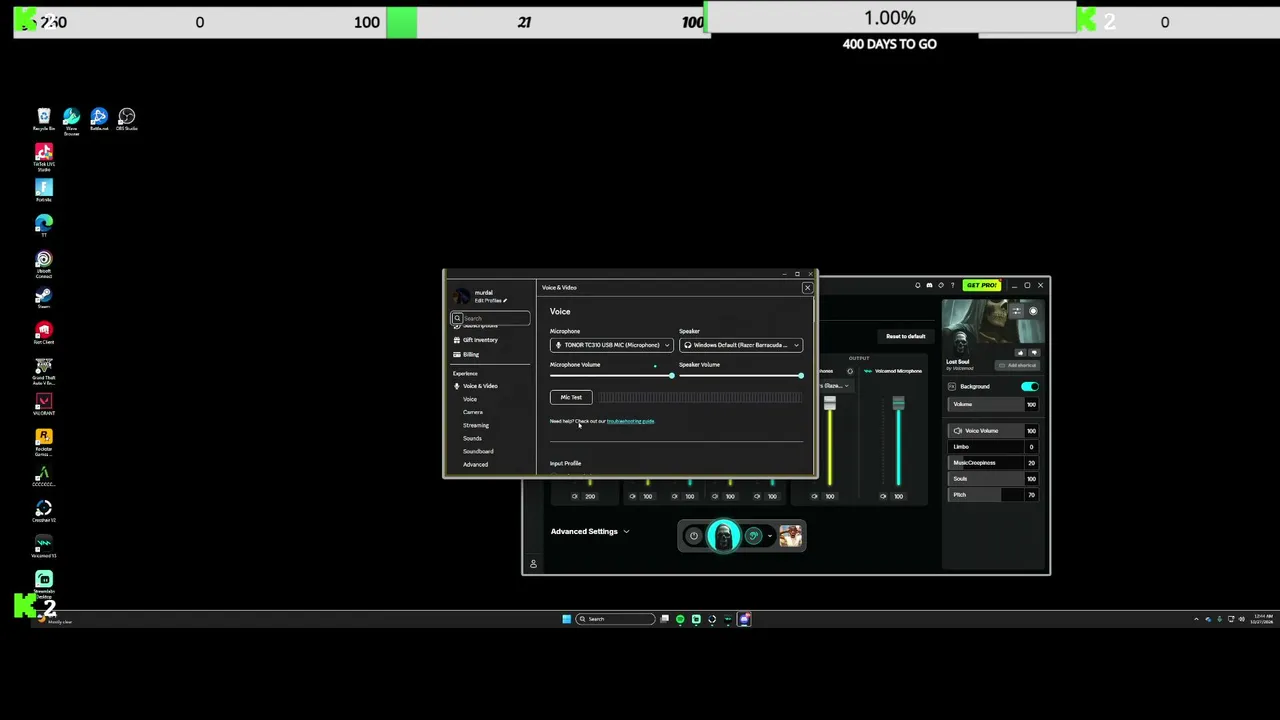Select Voice & Video in Discord settings
This screenshot has width=1280, height=720.
(480, 386)
